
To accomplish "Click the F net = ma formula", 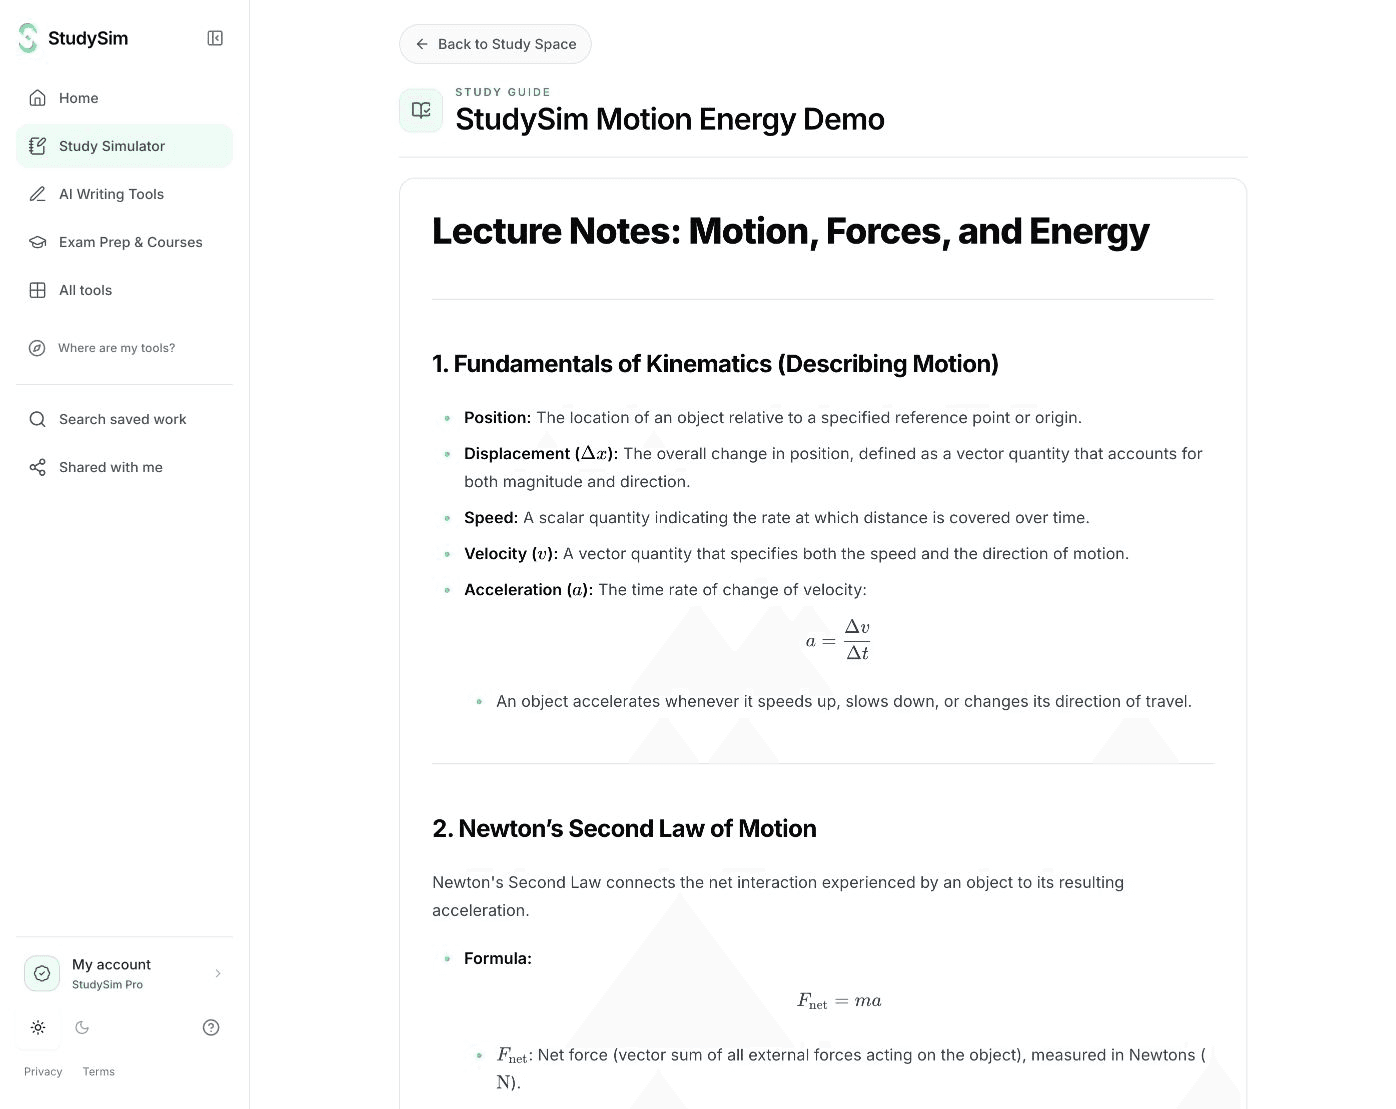I will pyautogui.click(x=839, y=1001).
